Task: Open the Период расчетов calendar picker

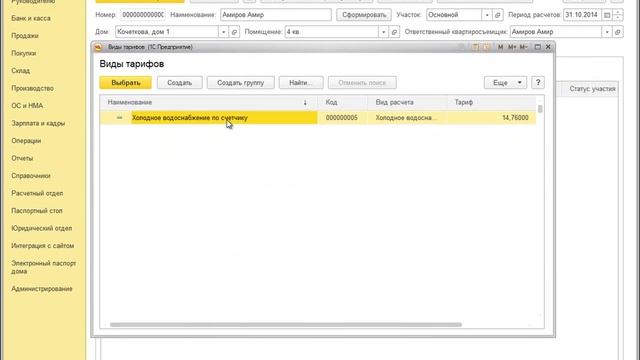Action: (x=607, y=15)
